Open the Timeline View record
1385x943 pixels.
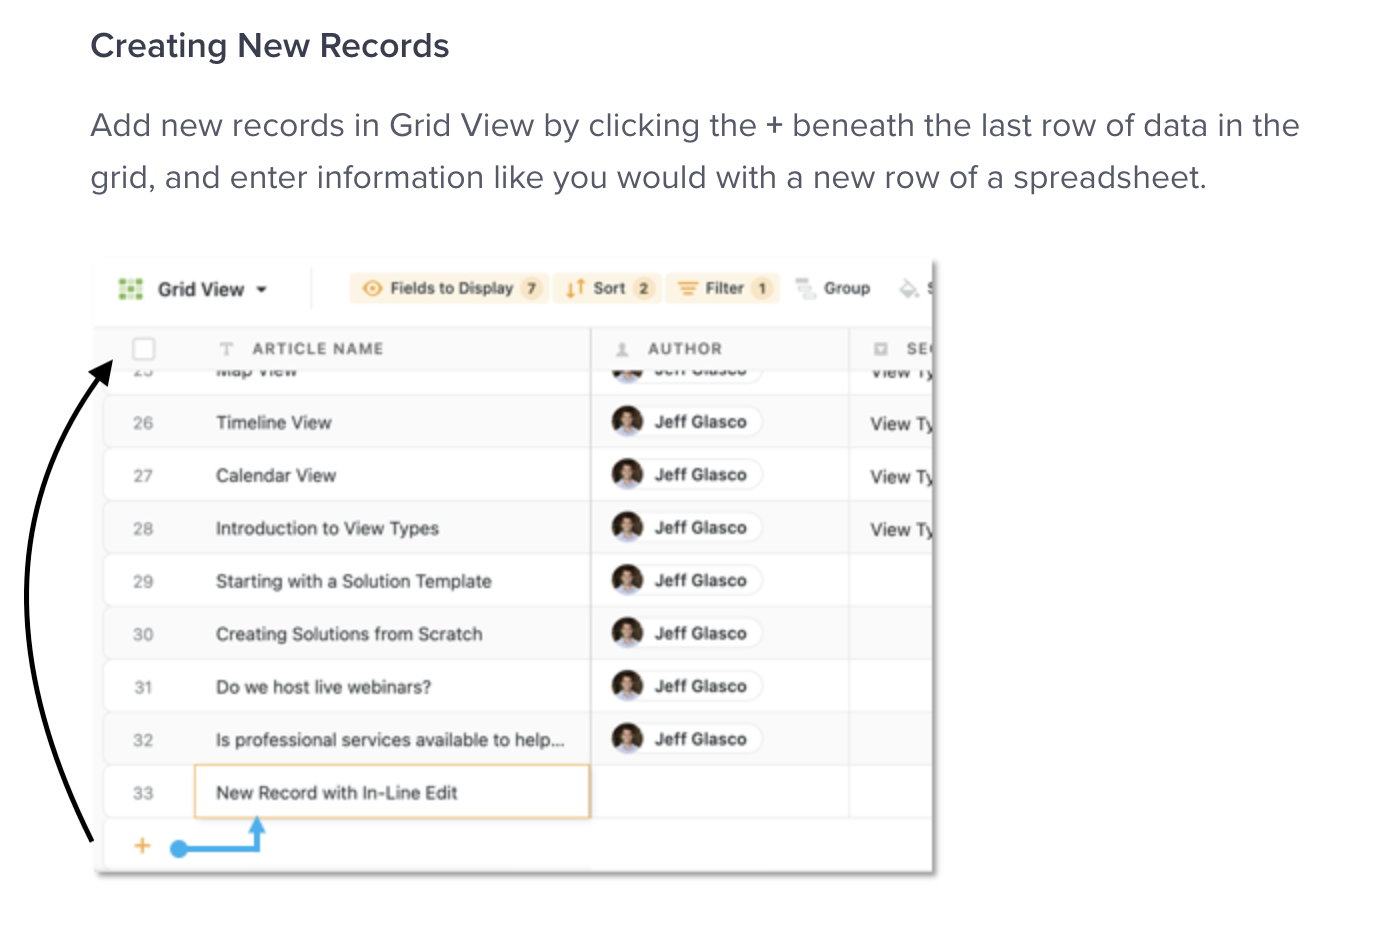click(x=274, y=423)
